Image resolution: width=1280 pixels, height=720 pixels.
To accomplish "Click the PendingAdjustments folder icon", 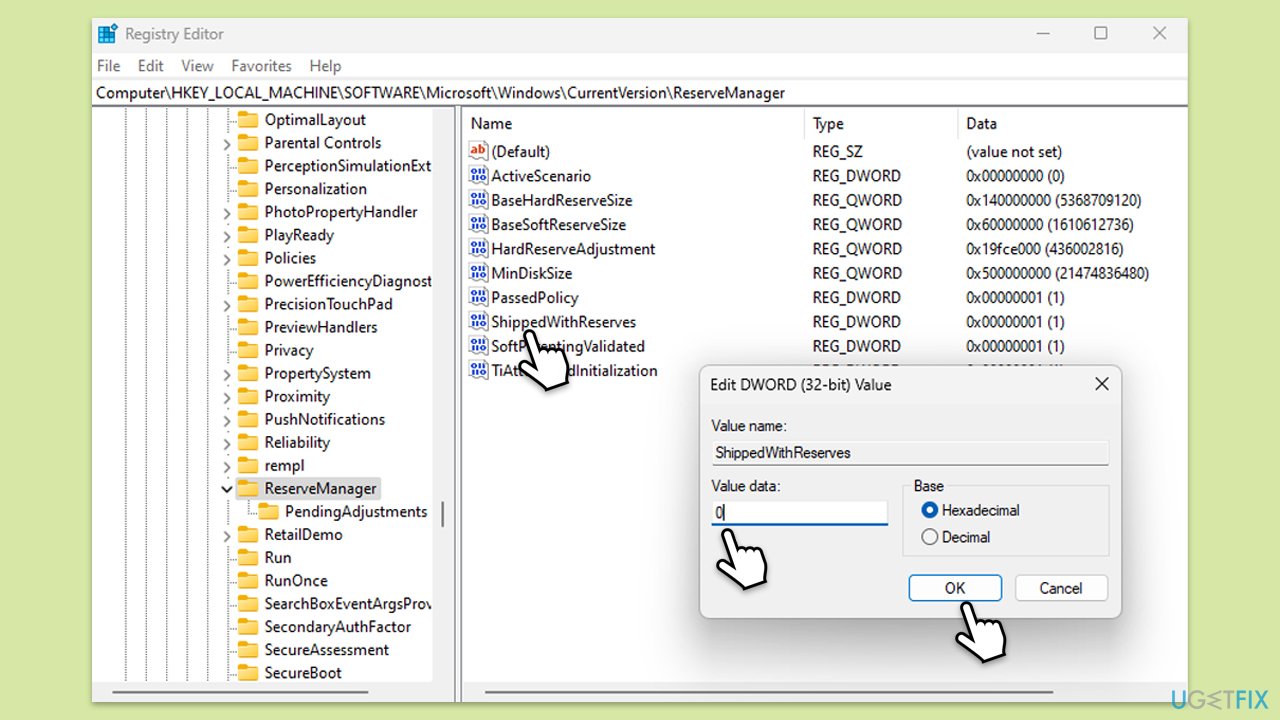I will click(268, 511).
